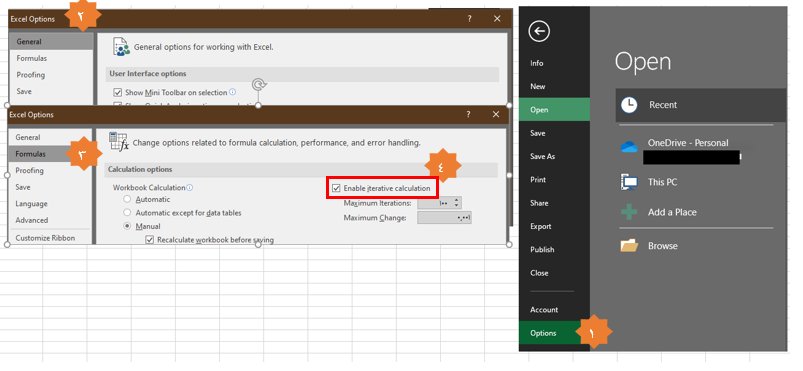The height and width of the screenshot is (371, 803).
Task: Choose Save As in the Backstage menu
Action: 542,156
